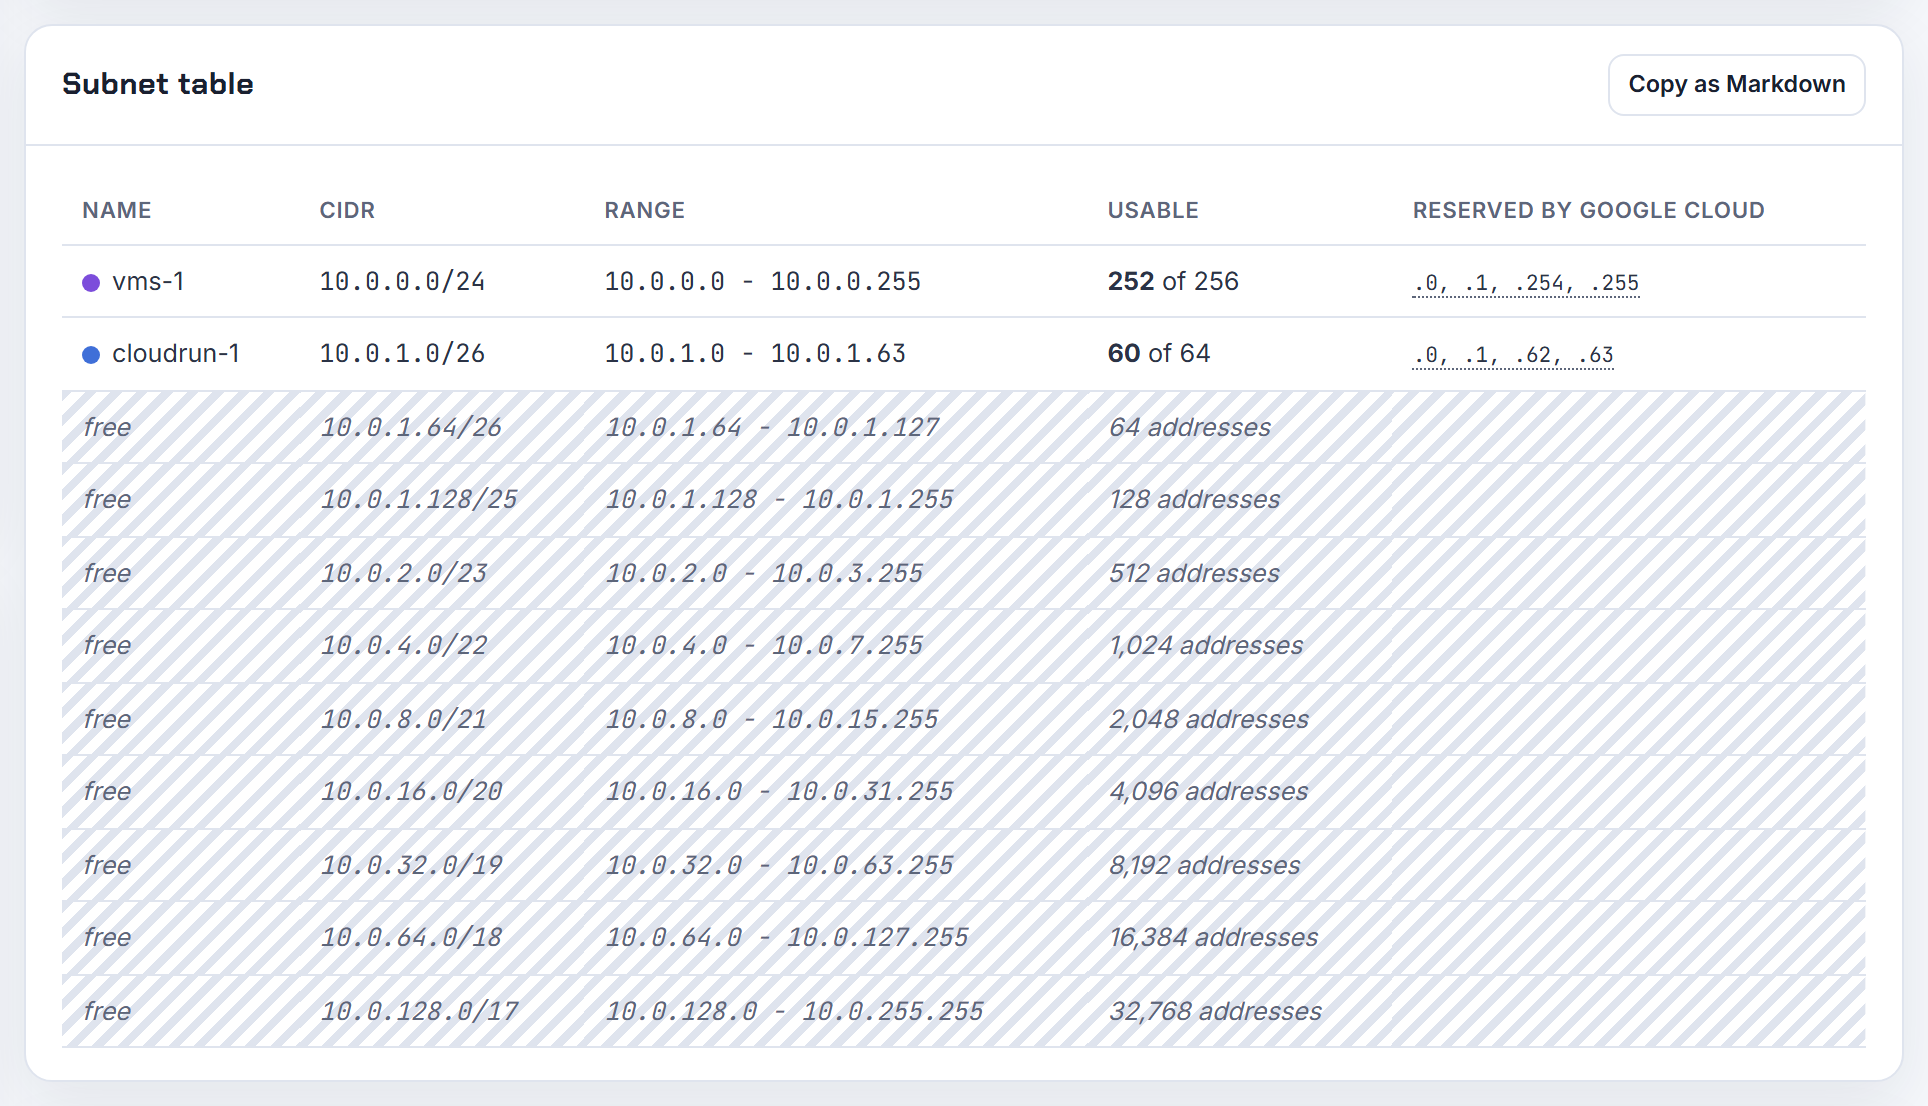Screen dimensions: 1928x1106
Task: Select the blue dot next to cloudrun-1
Action: (x=91, y=355)
